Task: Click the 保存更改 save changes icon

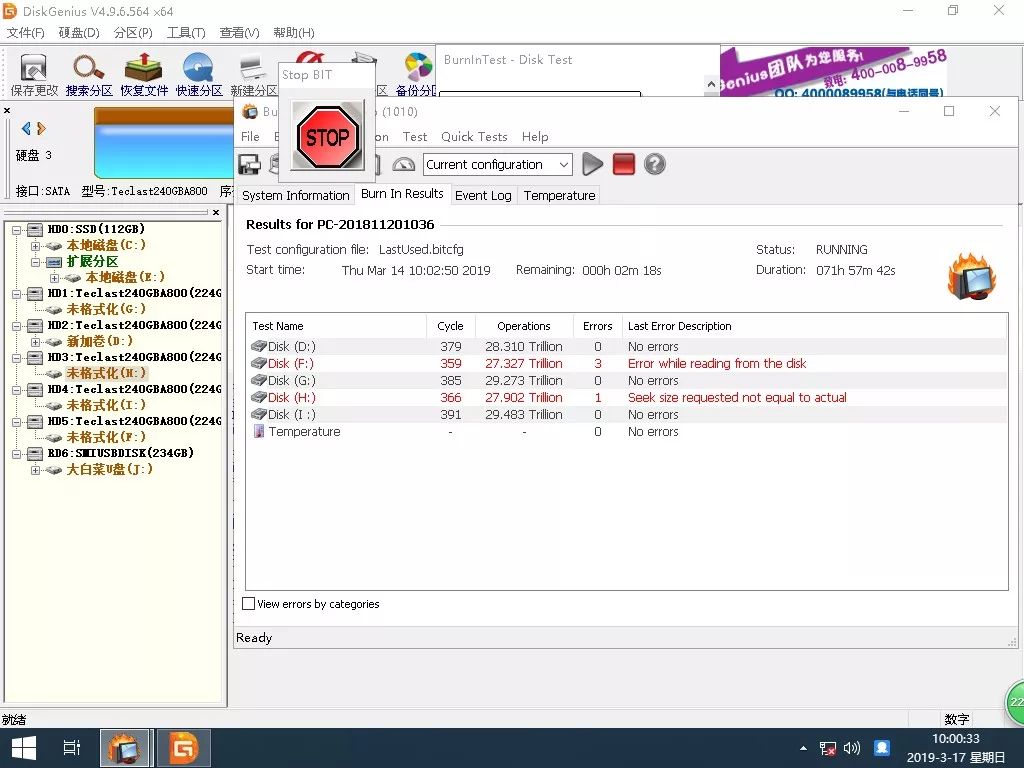Action: [x=34, y=74]
